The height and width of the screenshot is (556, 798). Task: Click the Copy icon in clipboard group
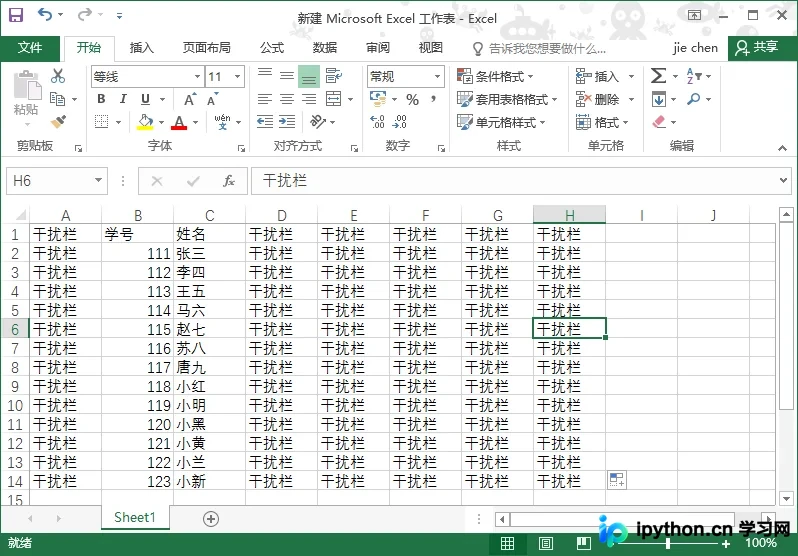point(58,99)
